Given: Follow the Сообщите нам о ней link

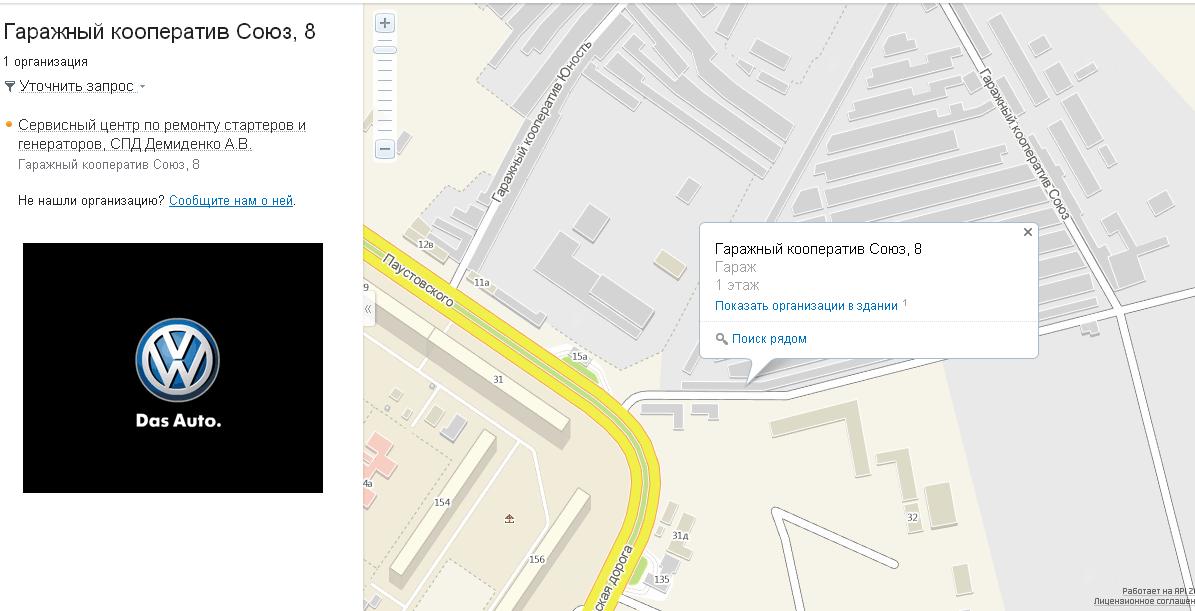Looking at the screenshot, I should 231,201.
